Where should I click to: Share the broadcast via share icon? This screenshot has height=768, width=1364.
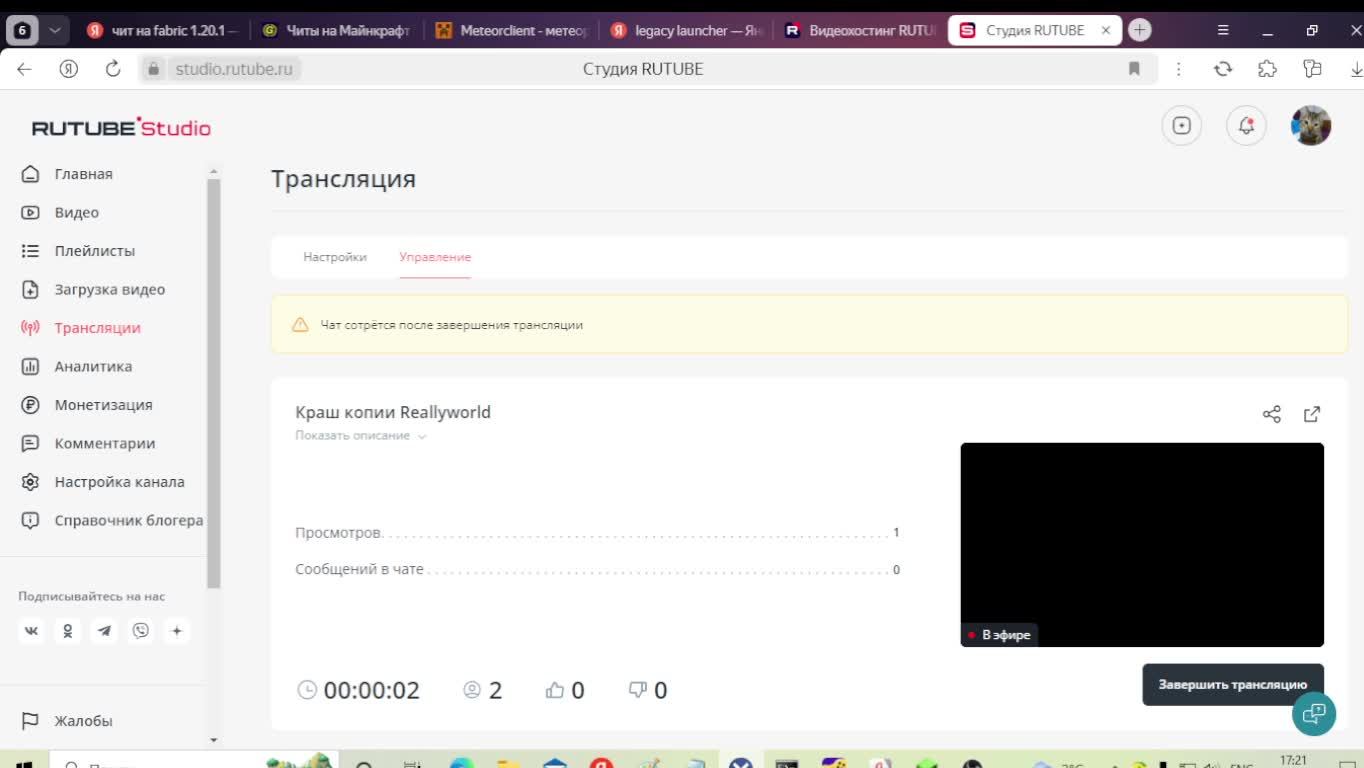pos(1272,414)
